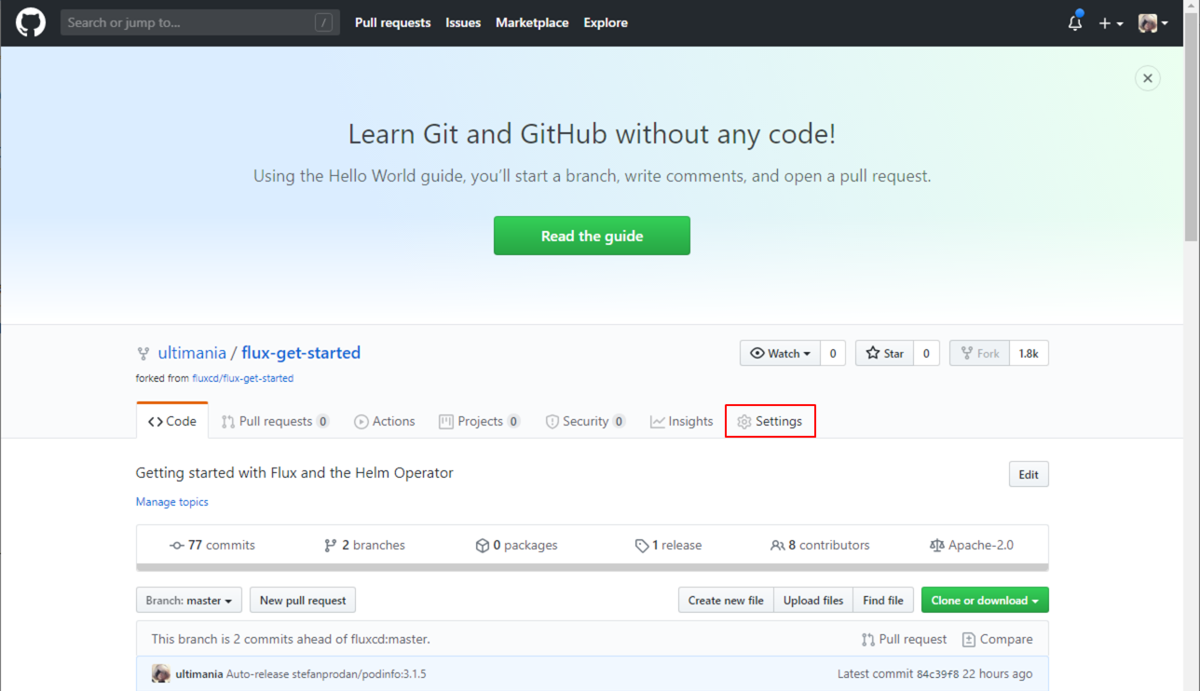Screen dimensions: 1200x691
Task: Open the GitHub logo home link
Action: pos(31,22)
